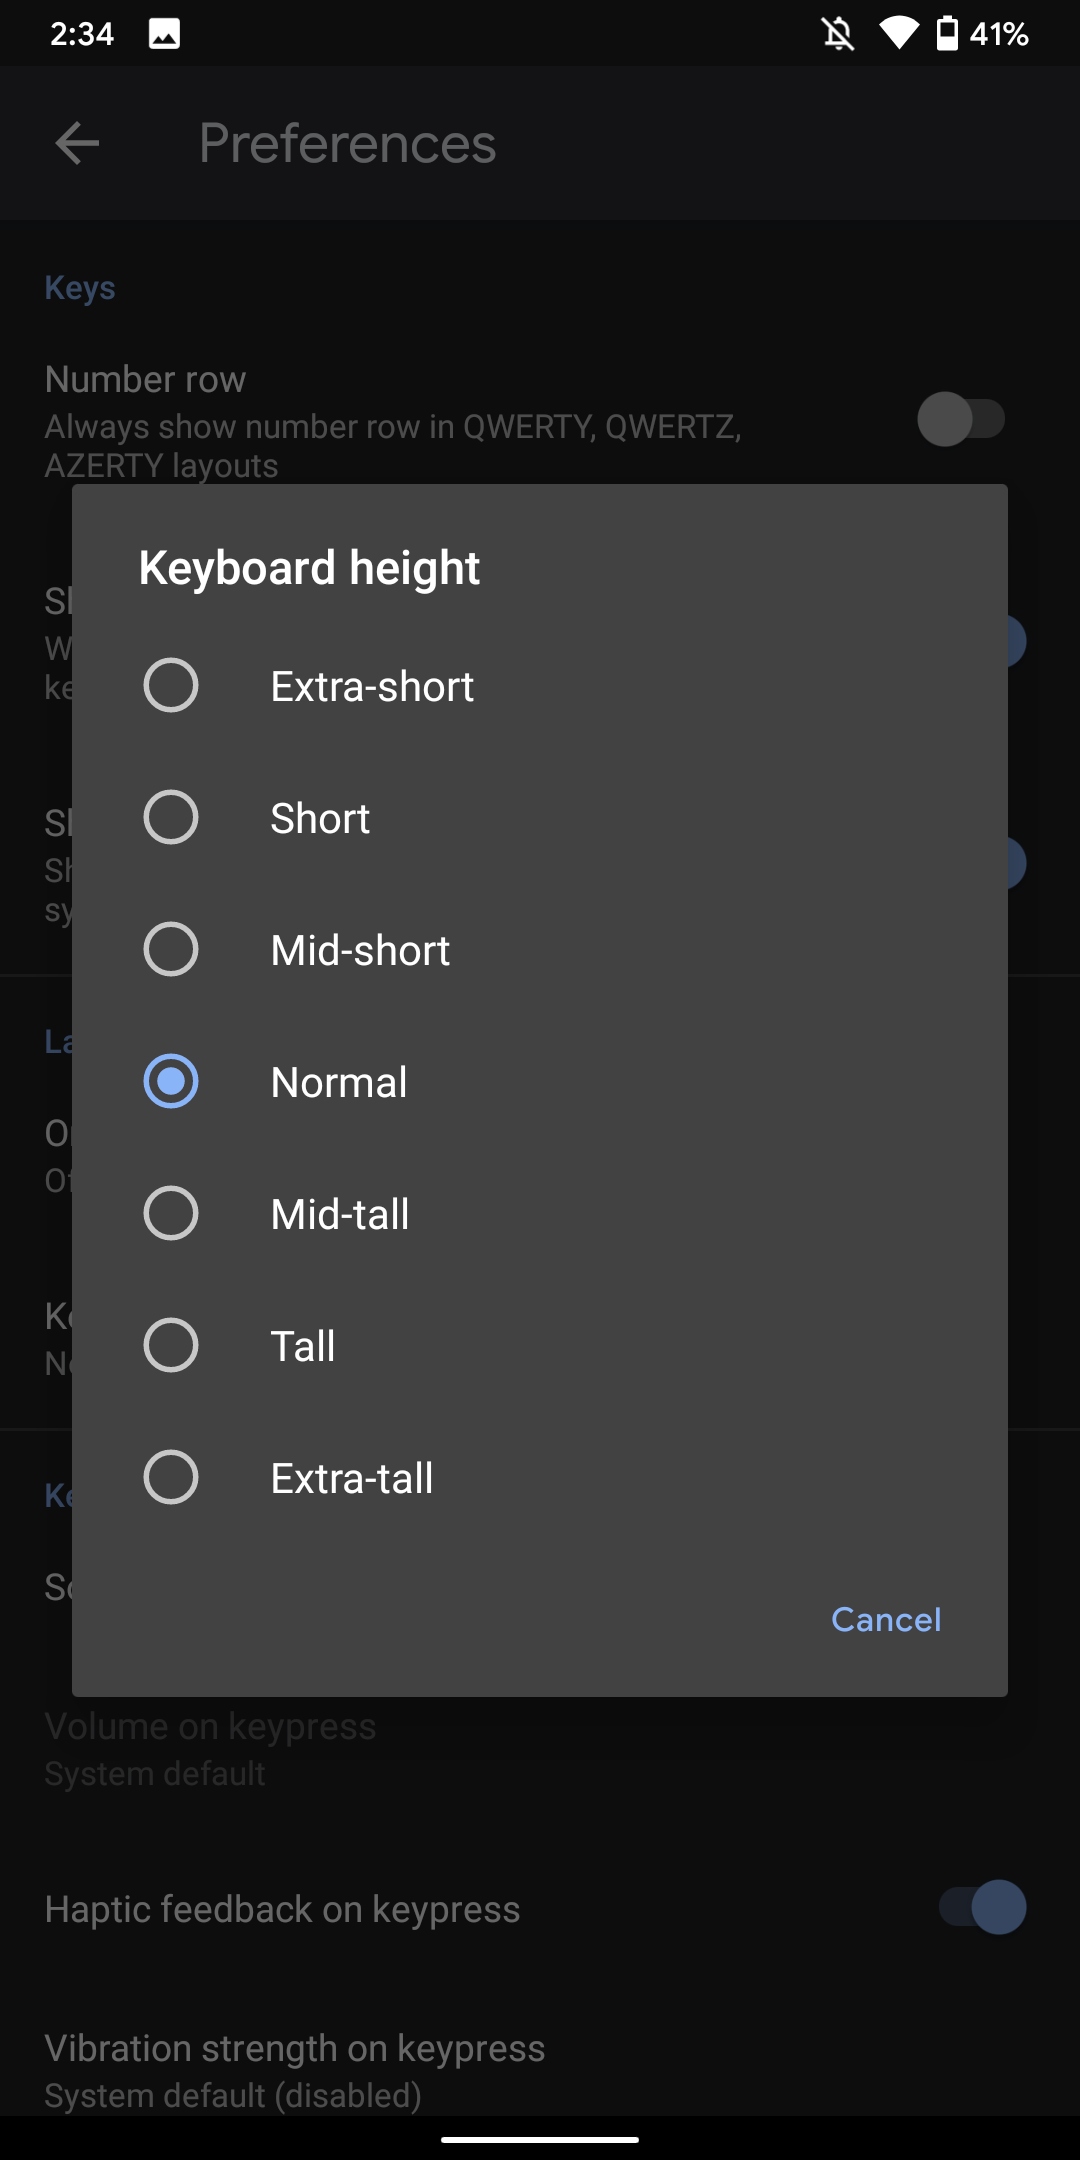
Task: Toggle Haptic feedback on keypress switch
Action: click(982, 1907)
